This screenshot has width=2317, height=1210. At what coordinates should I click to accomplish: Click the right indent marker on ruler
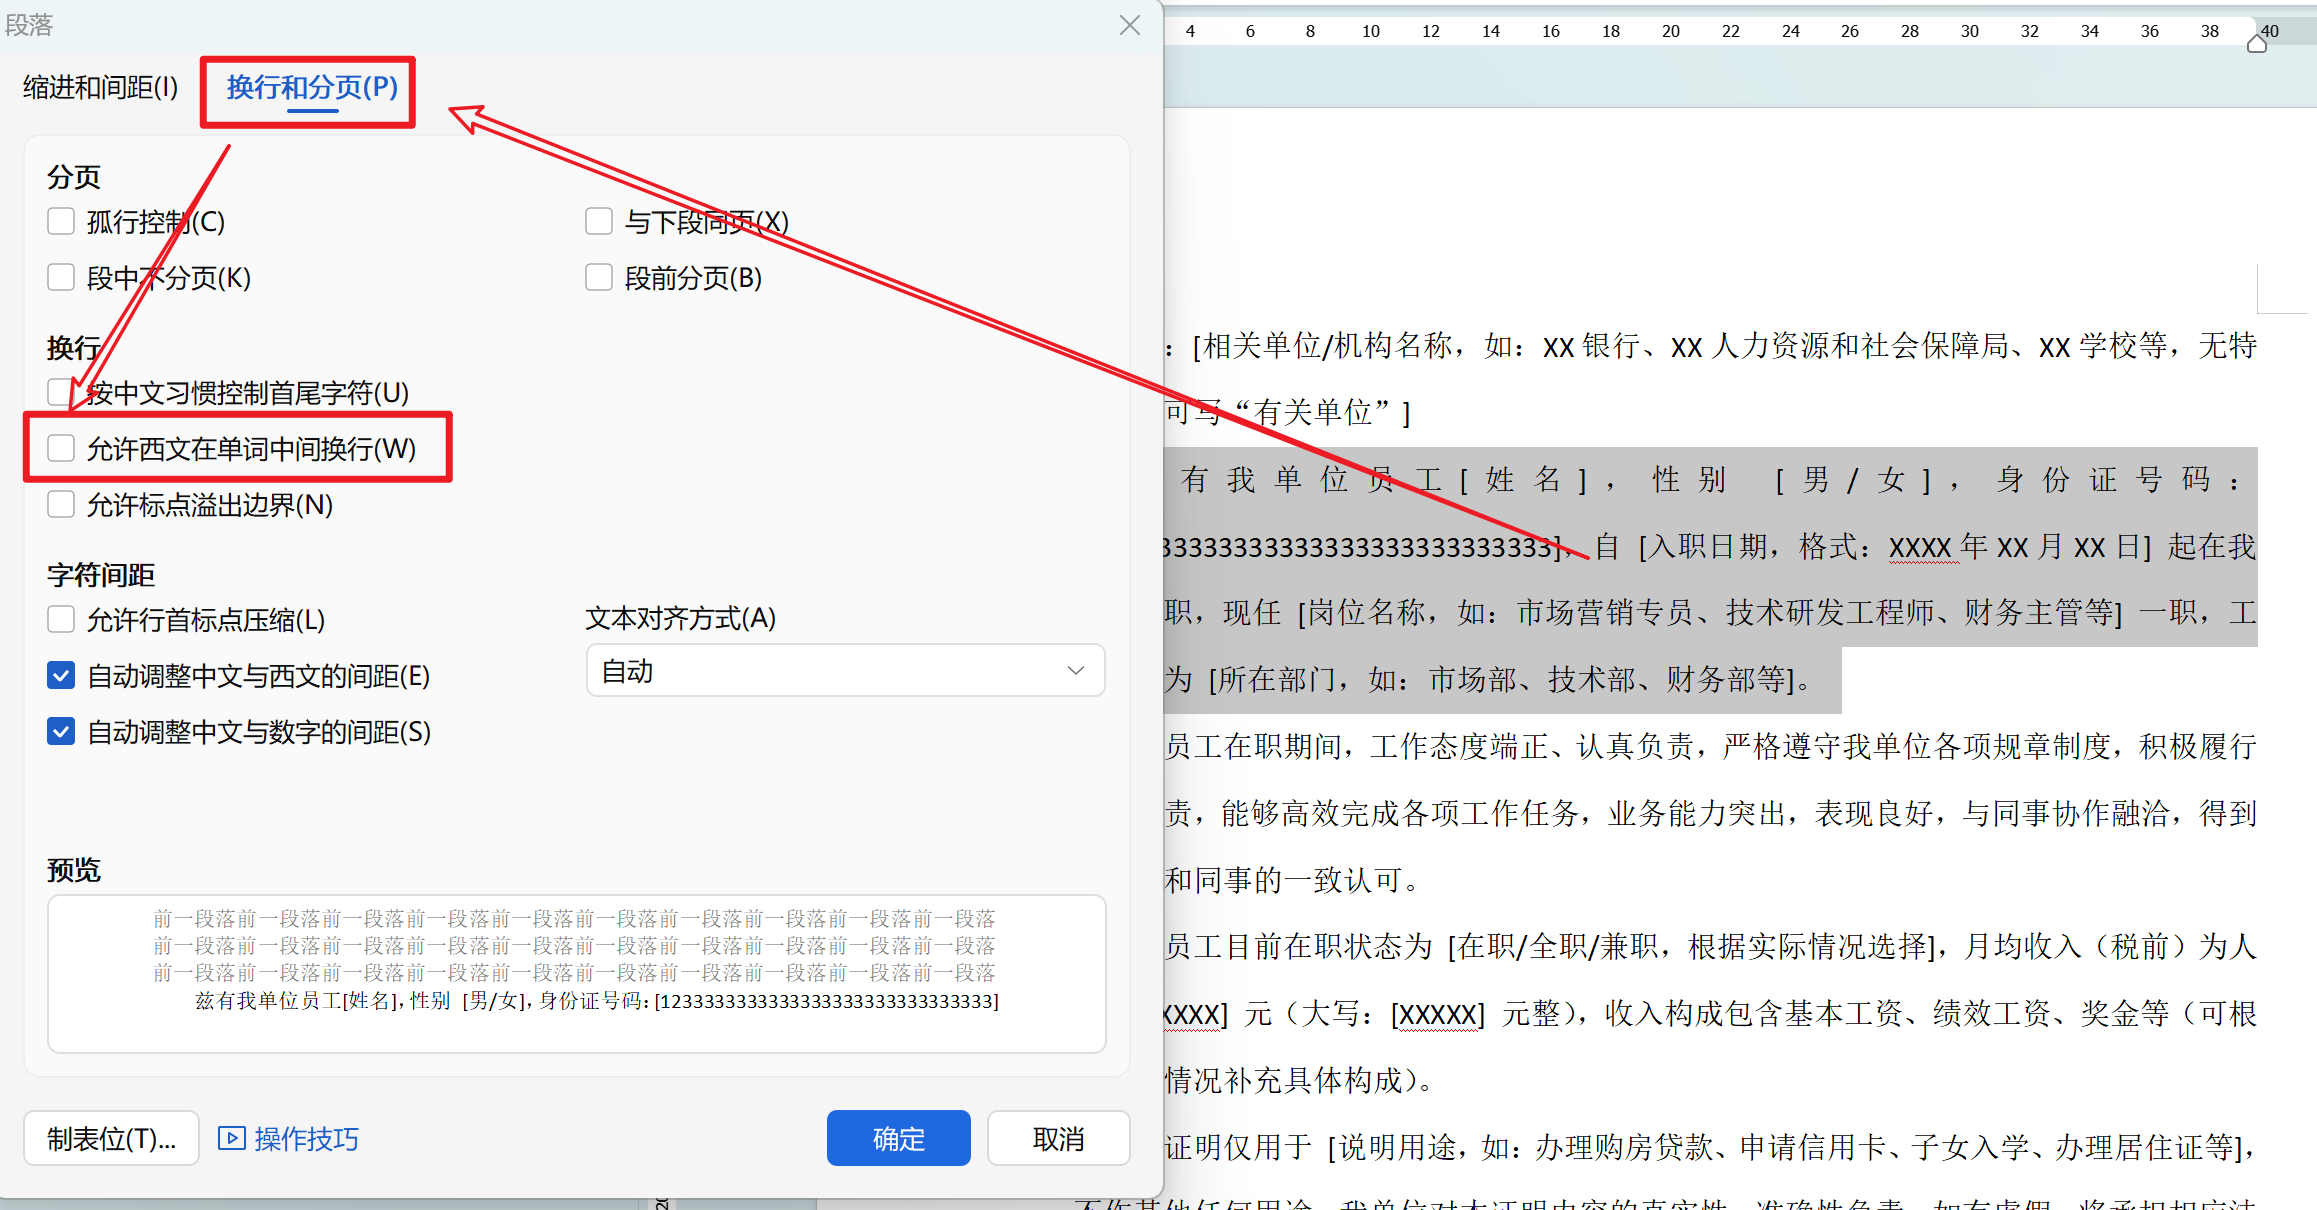point(2256,43)
